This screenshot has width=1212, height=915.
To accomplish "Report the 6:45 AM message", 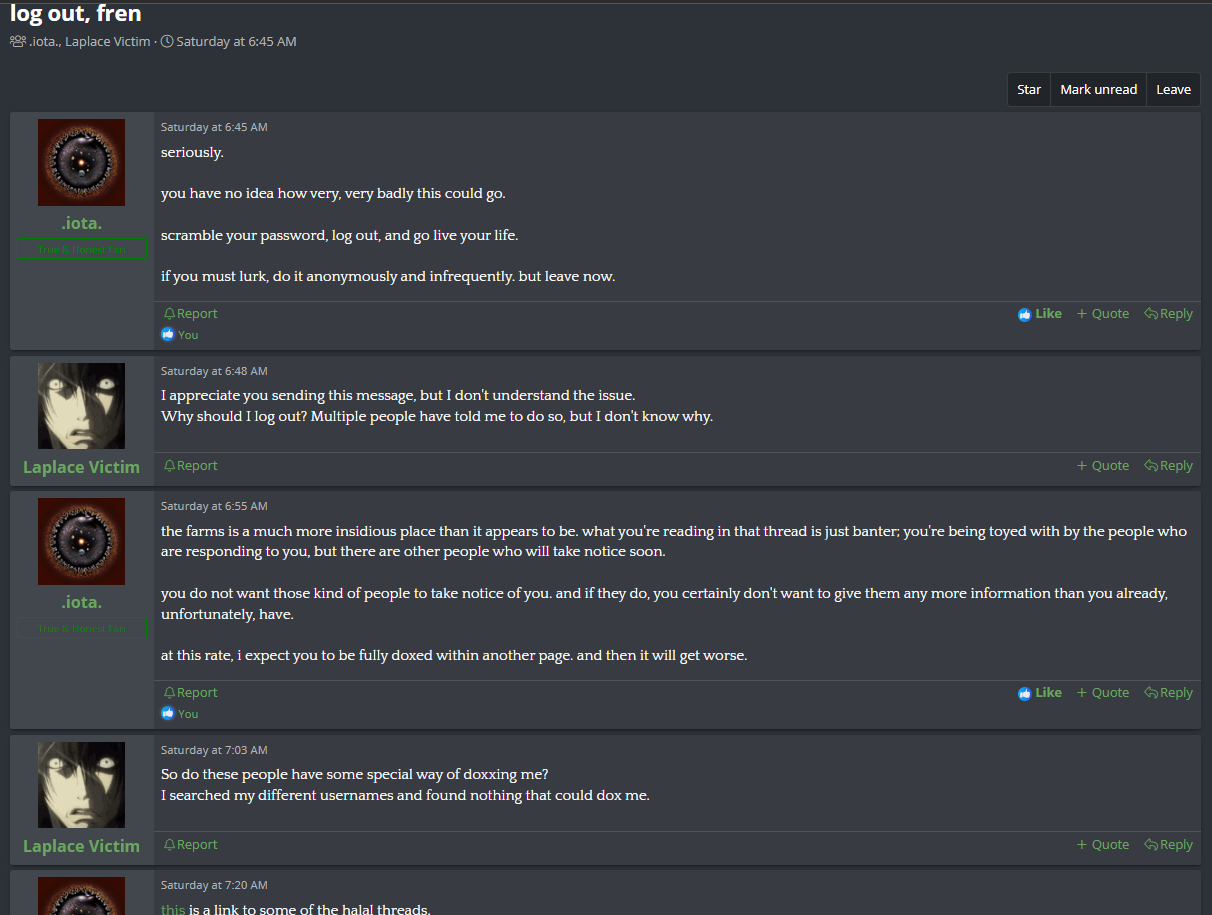I will tap(190, 314).
